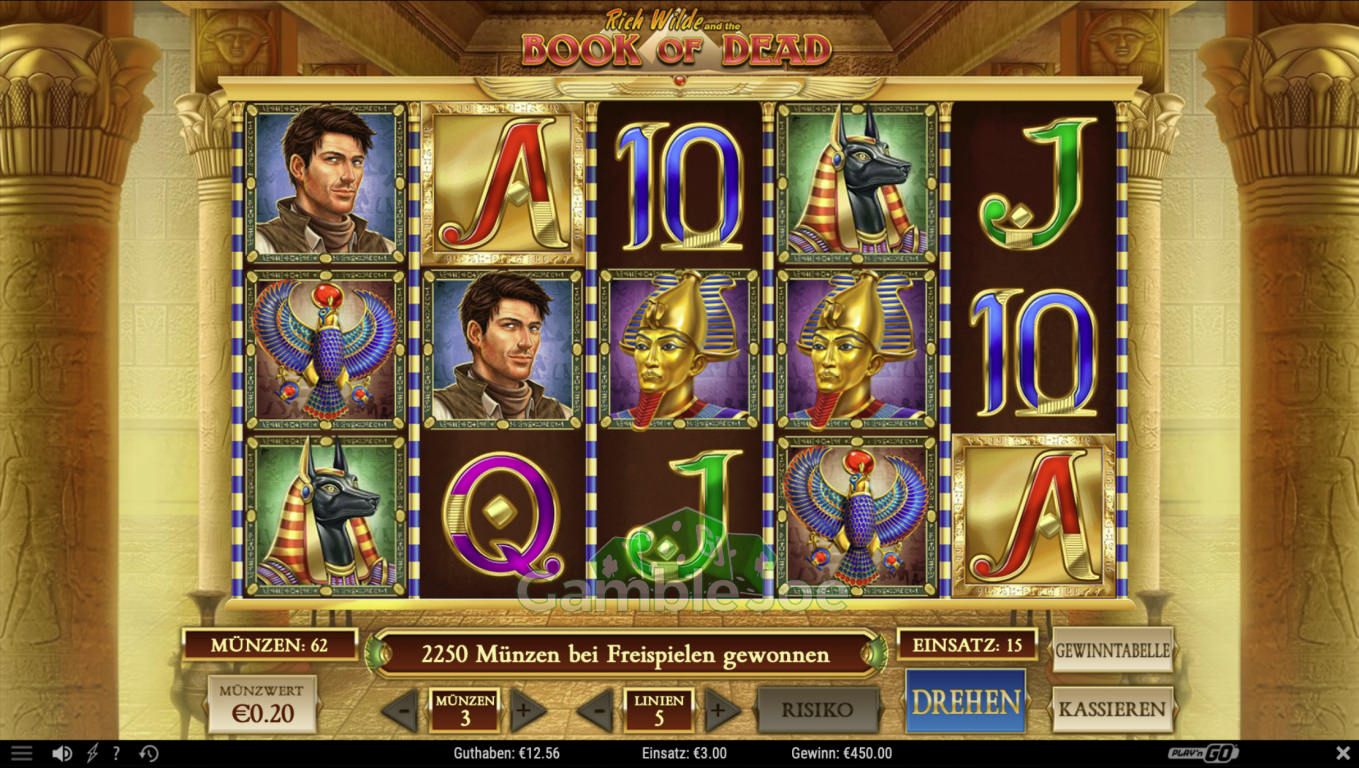Image resolution: width=1359 pixels, height=768 pixels.
Task: Open the Gewinntabelle paytable
Action: click(1113, 650)
